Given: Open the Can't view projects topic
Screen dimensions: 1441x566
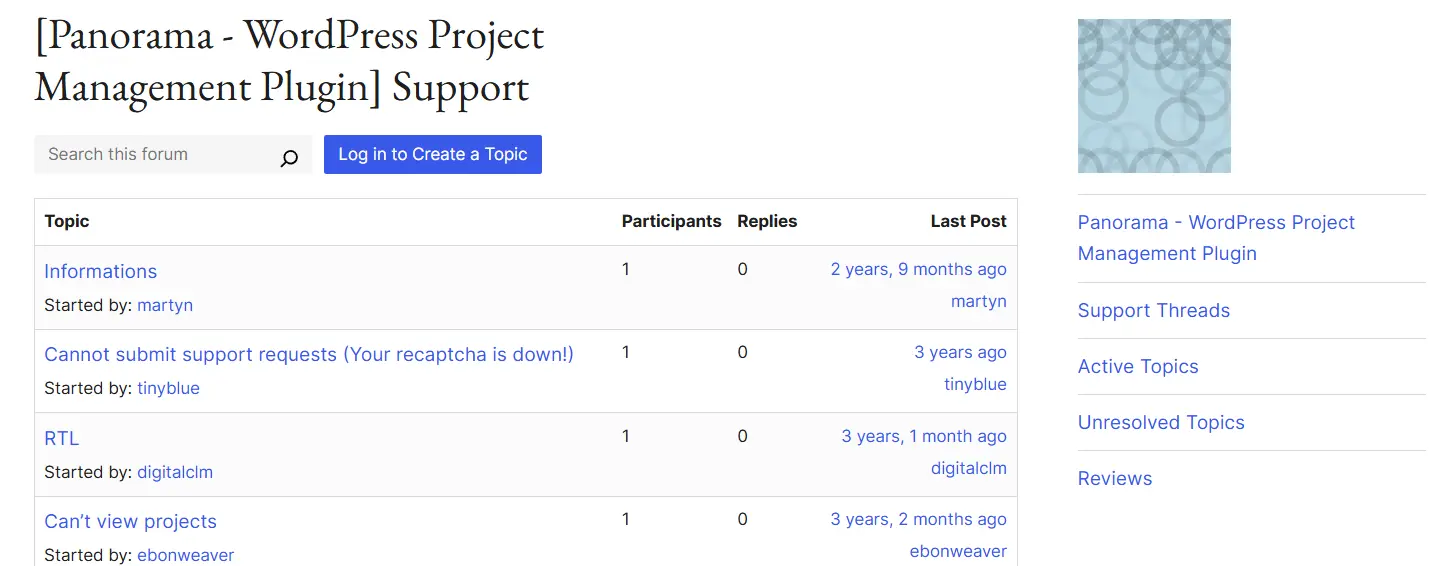Looking at the screenshot, I should coord(130,521).
